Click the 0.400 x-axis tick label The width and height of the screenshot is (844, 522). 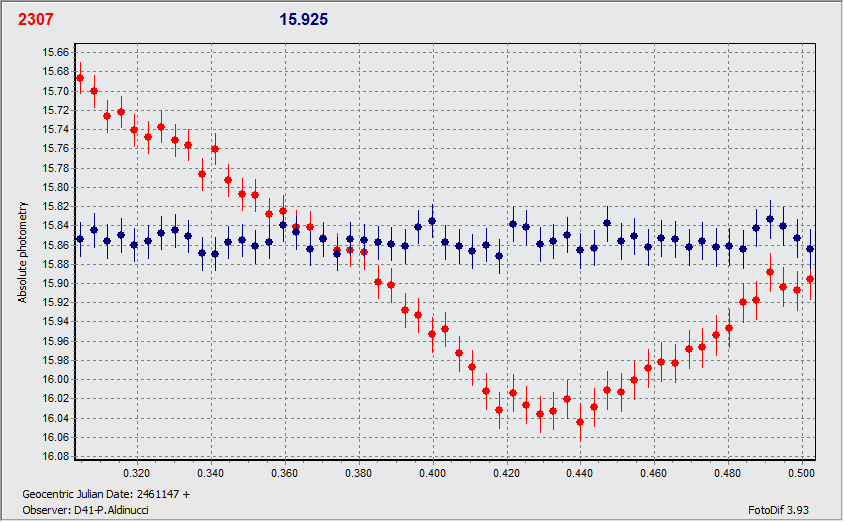(433, 472)
